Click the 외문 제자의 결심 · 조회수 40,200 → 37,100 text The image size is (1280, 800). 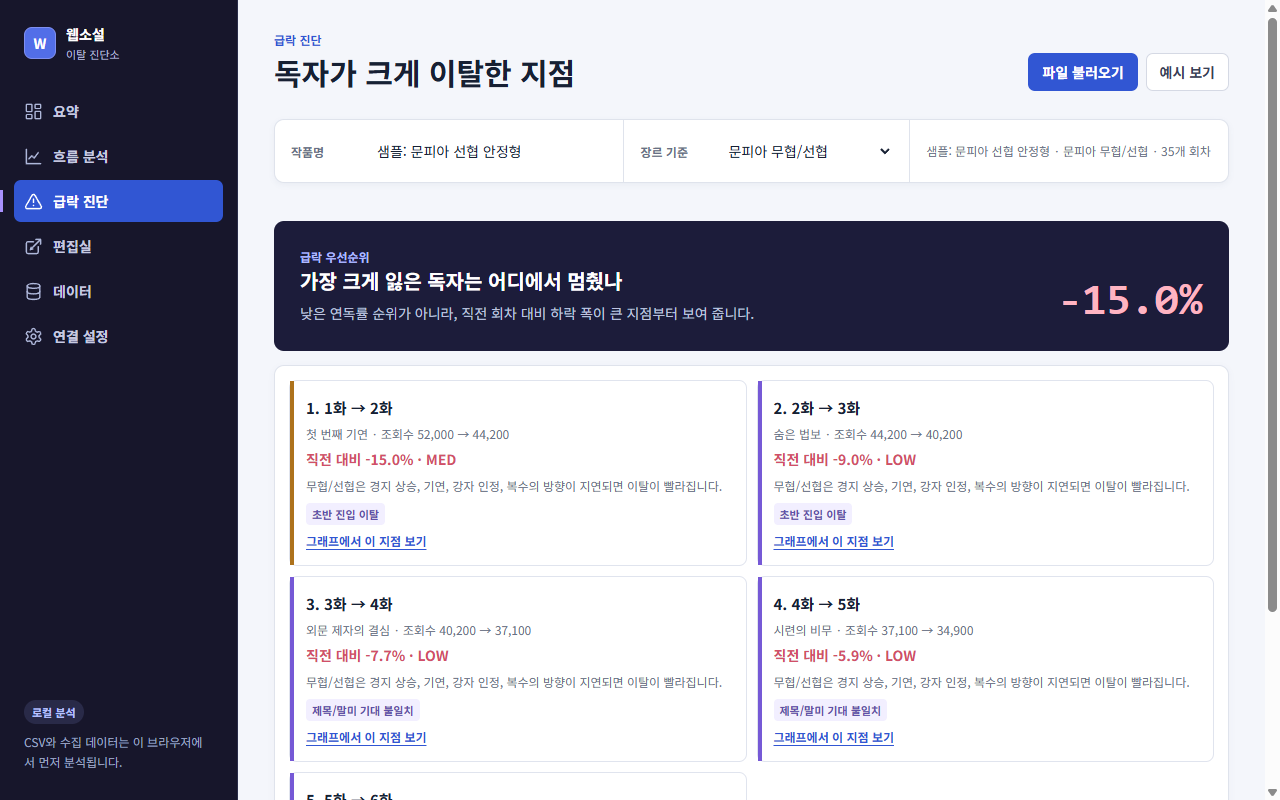[419, 631]
